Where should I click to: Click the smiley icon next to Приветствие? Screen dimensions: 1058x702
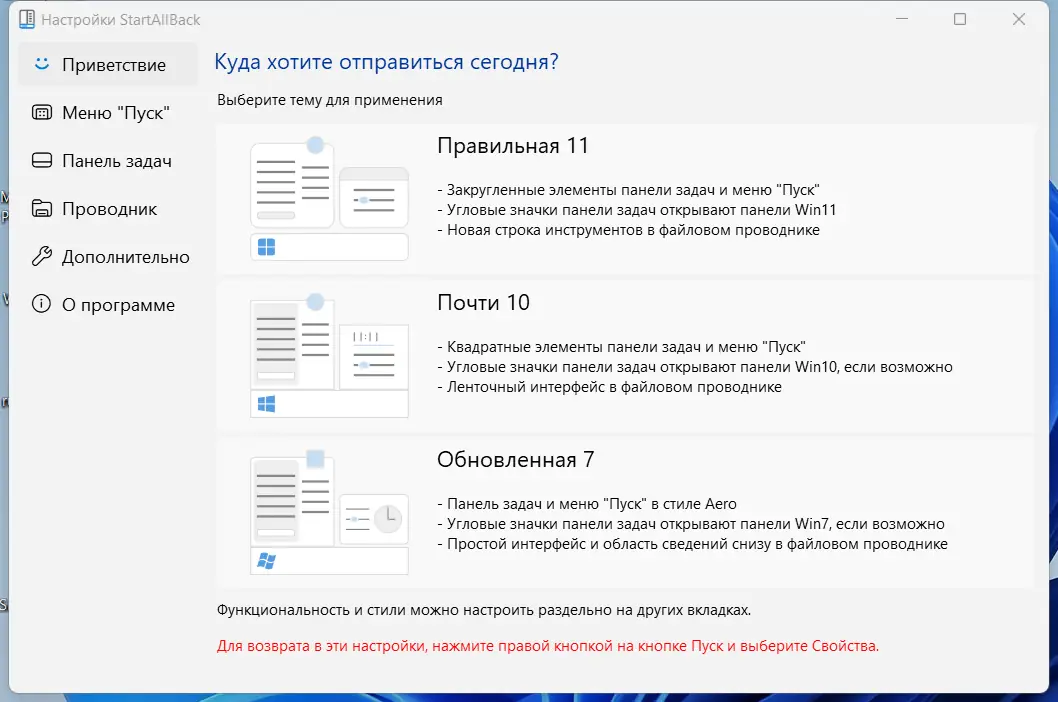pyautogui.click(x=41, y=64)
